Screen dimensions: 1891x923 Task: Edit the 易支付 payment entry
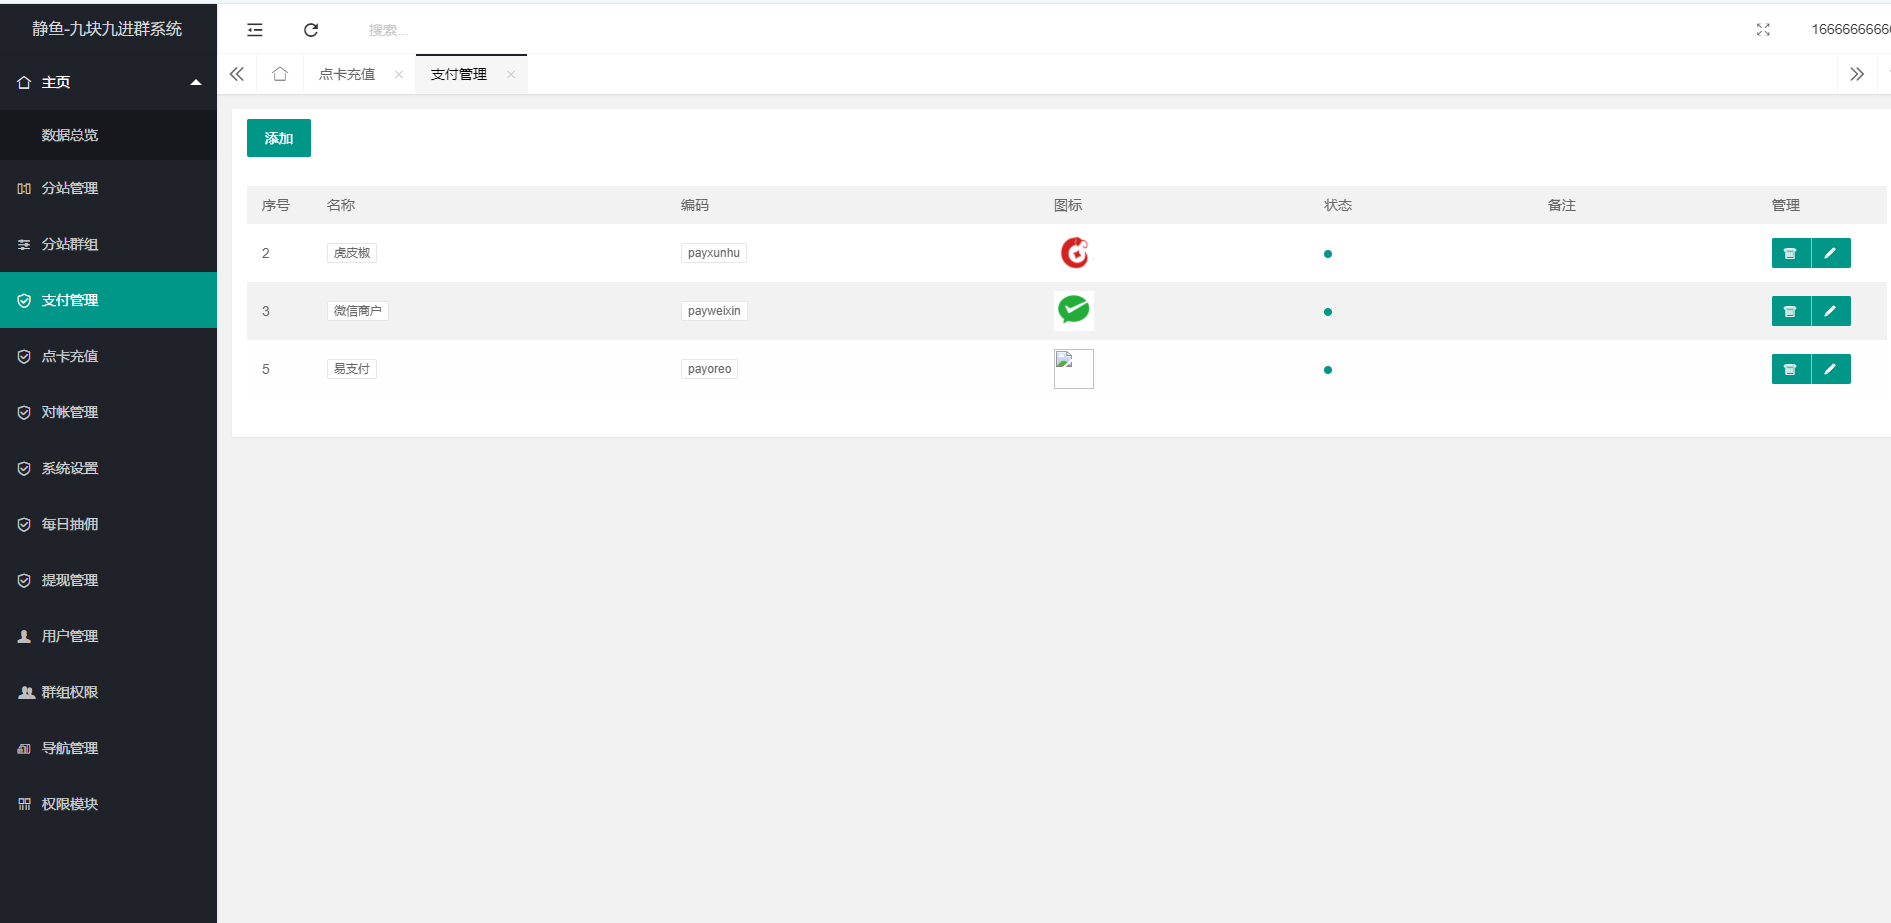(1830, 369)
